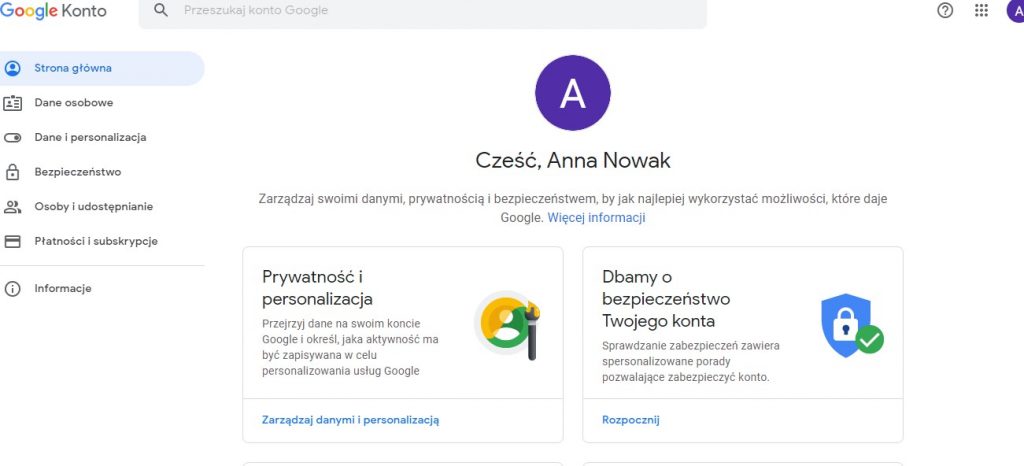Click Zarządzaj danymi i personalizacją link
The width and height of the screenshot is (1024, 466).
click(350, 420)
